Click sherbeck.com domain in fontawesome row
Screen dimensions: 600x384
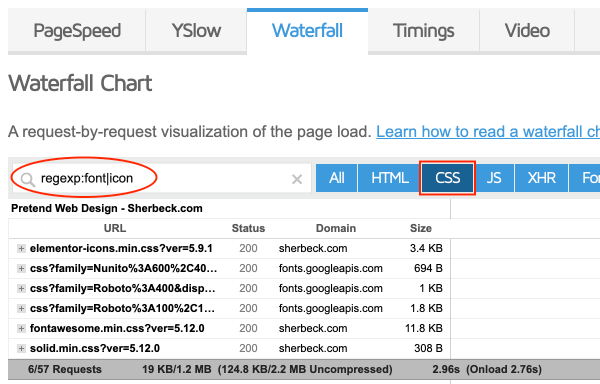click(x=313, y=329)
